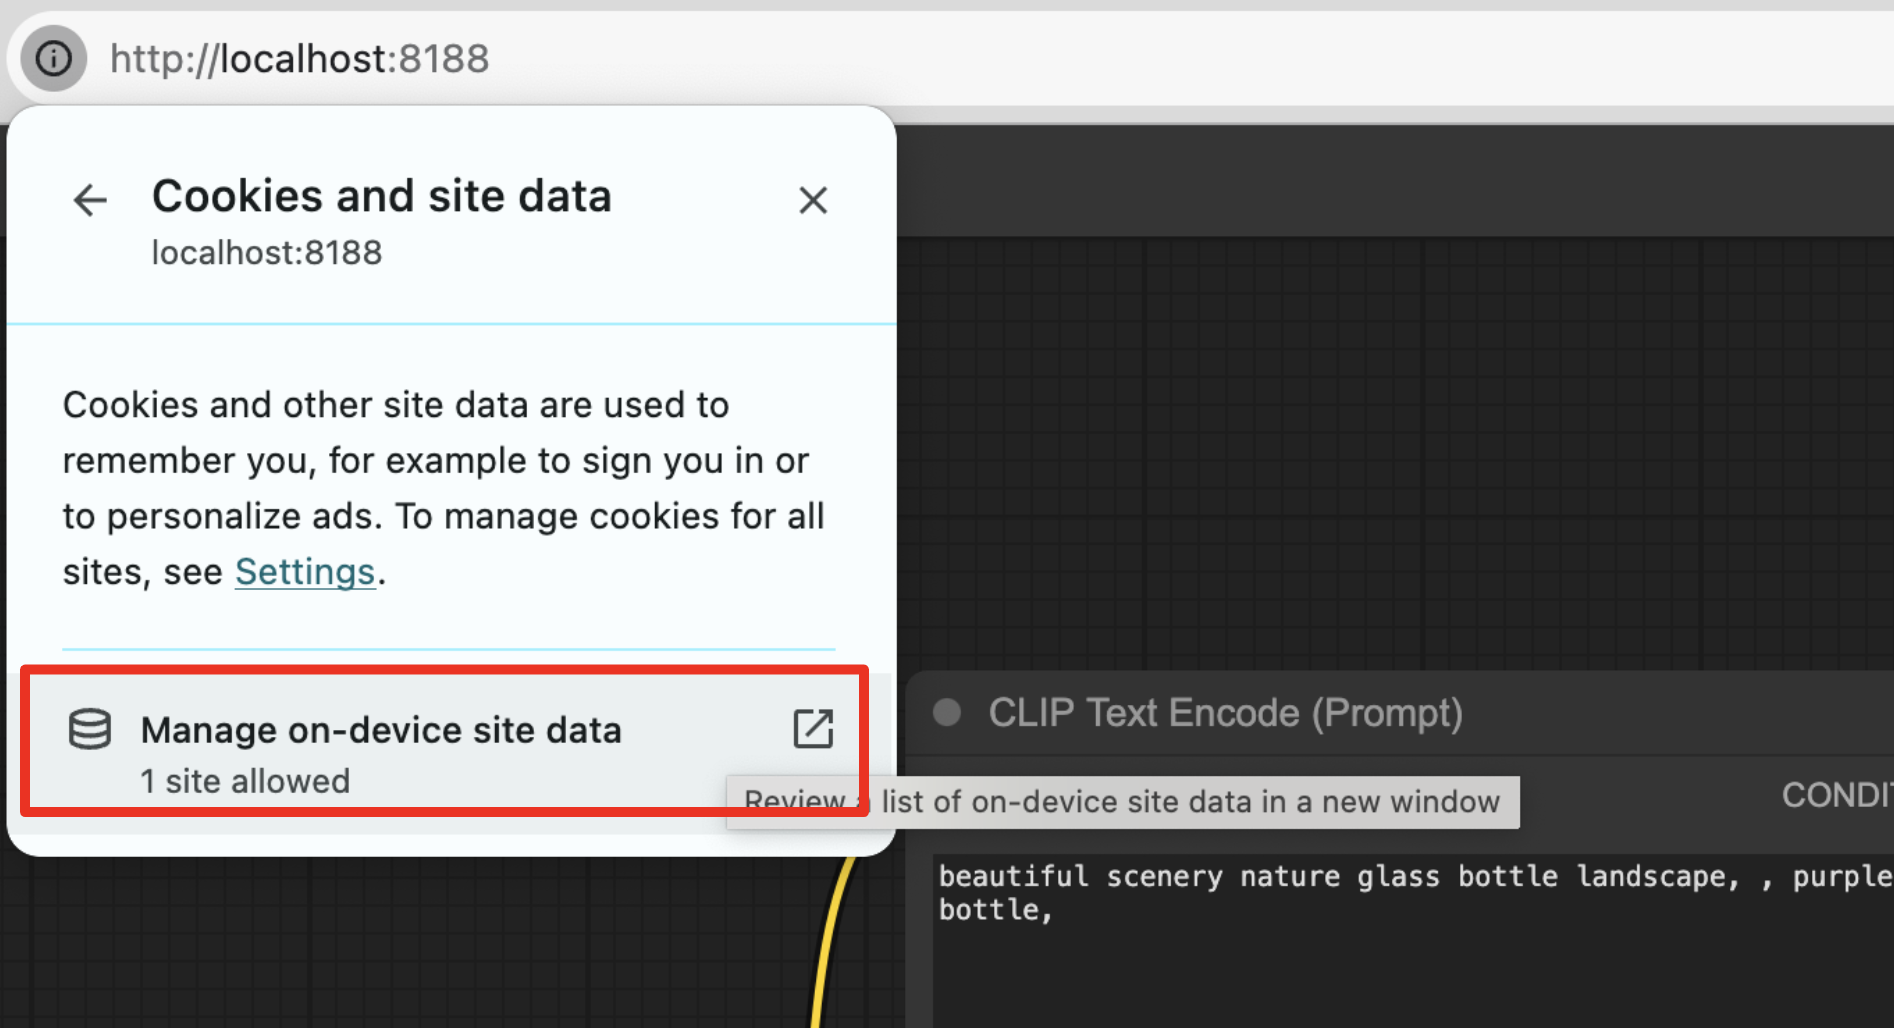This screenshot has width=1894, height=1028.
Task: Click the CLIP Text Encode (Prompt) node title
Action: [1225, 712]
